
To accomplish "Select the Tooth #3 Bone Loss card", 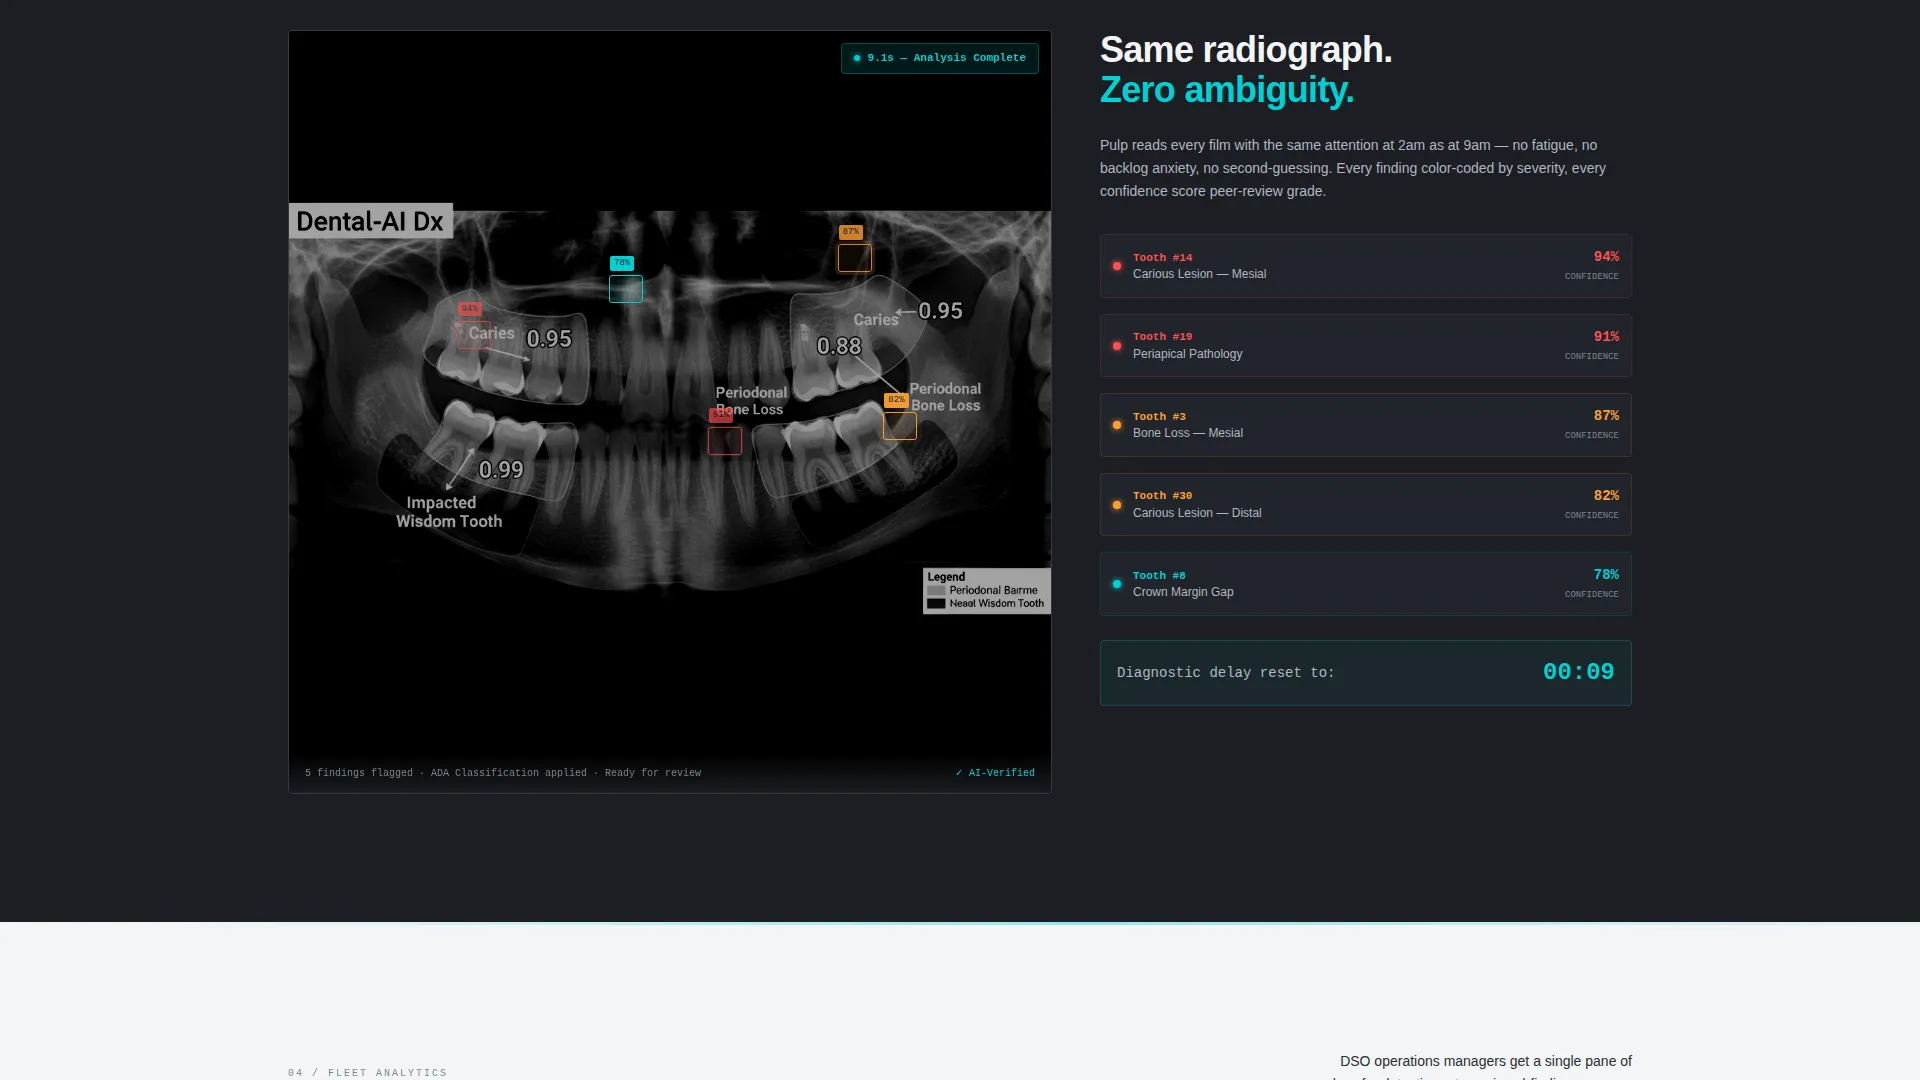I will 1366,425.
